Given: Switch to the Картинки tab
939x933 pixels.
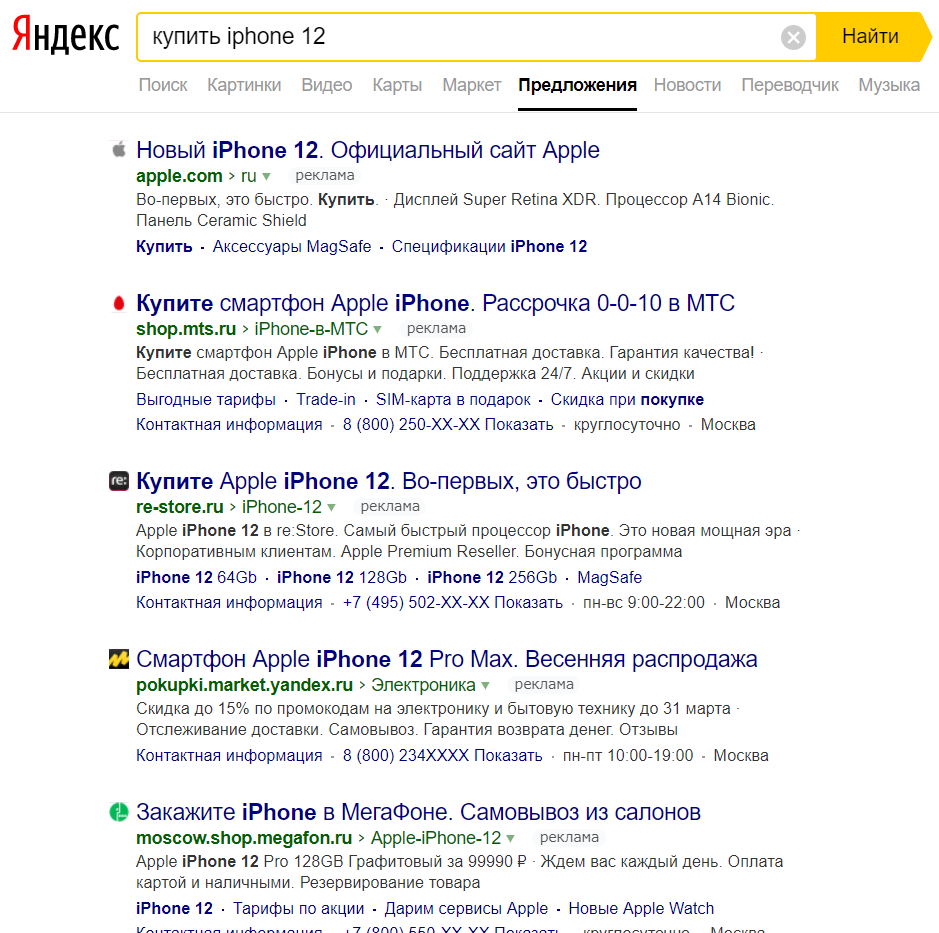Looking at the screenshot, I should click(244, 85).
